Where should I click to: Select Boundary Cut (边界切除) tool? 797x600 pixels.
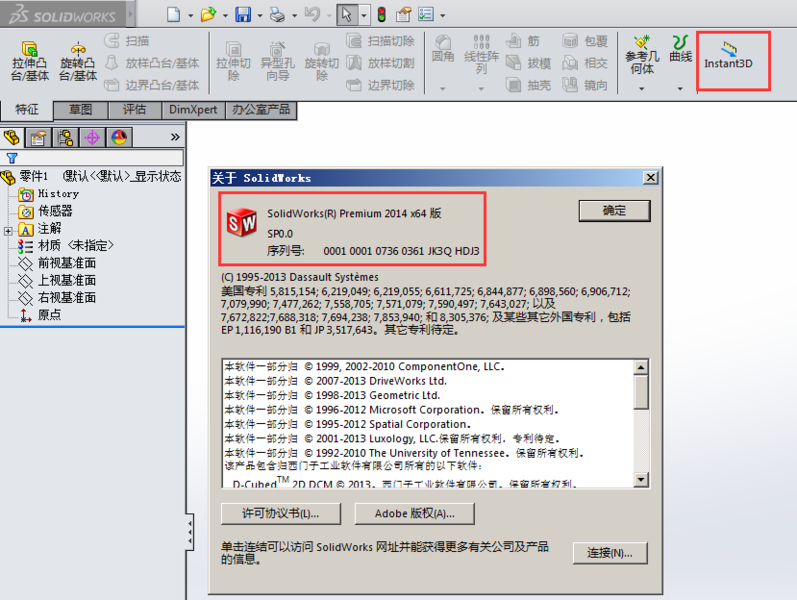point(381,85)
